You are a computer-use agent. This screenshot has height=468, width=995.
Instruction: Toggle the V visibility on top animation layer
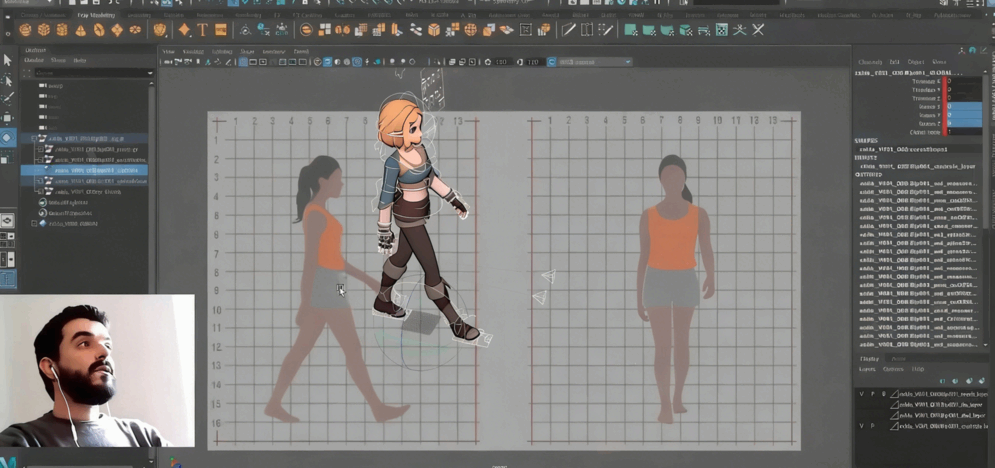coord(861,394)
